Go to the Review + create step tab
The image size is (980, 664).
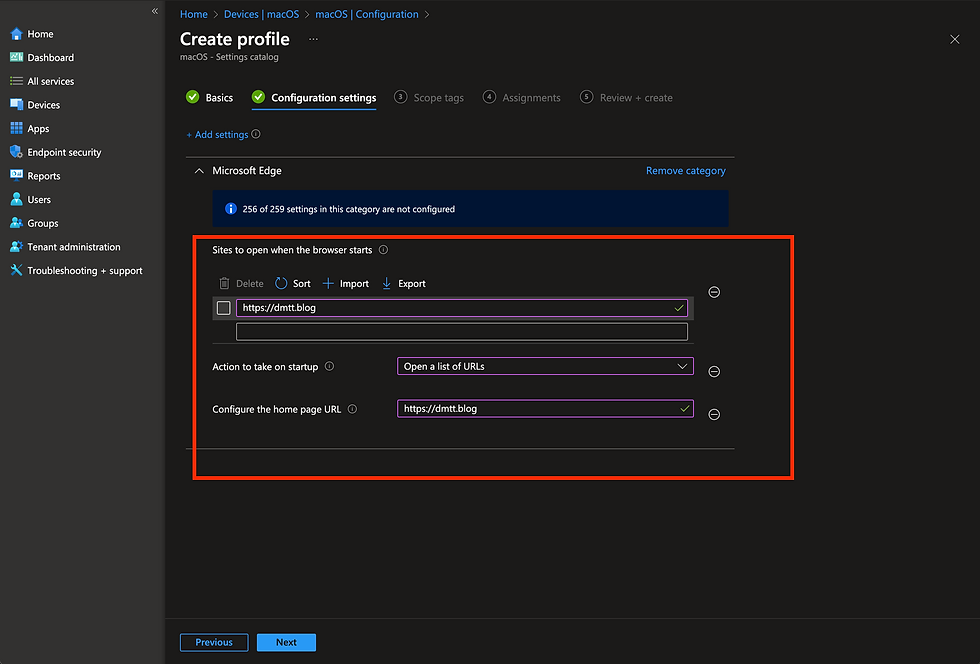point(626,98)
